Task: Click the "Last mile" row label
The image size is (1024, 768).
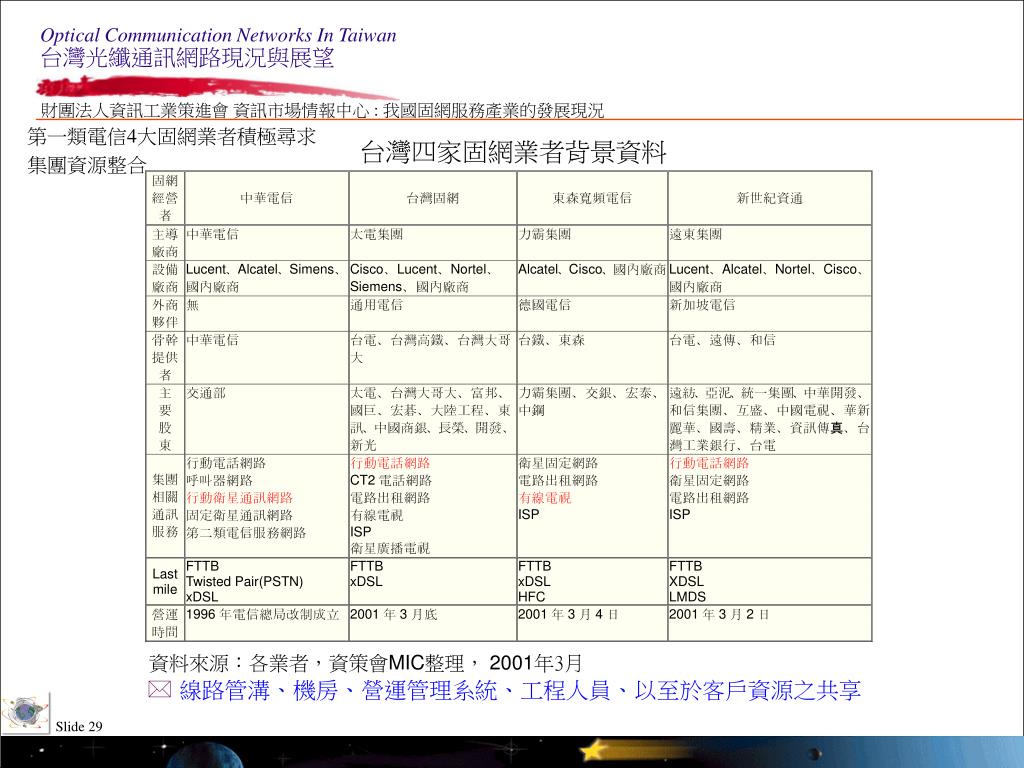Action: 165,581
